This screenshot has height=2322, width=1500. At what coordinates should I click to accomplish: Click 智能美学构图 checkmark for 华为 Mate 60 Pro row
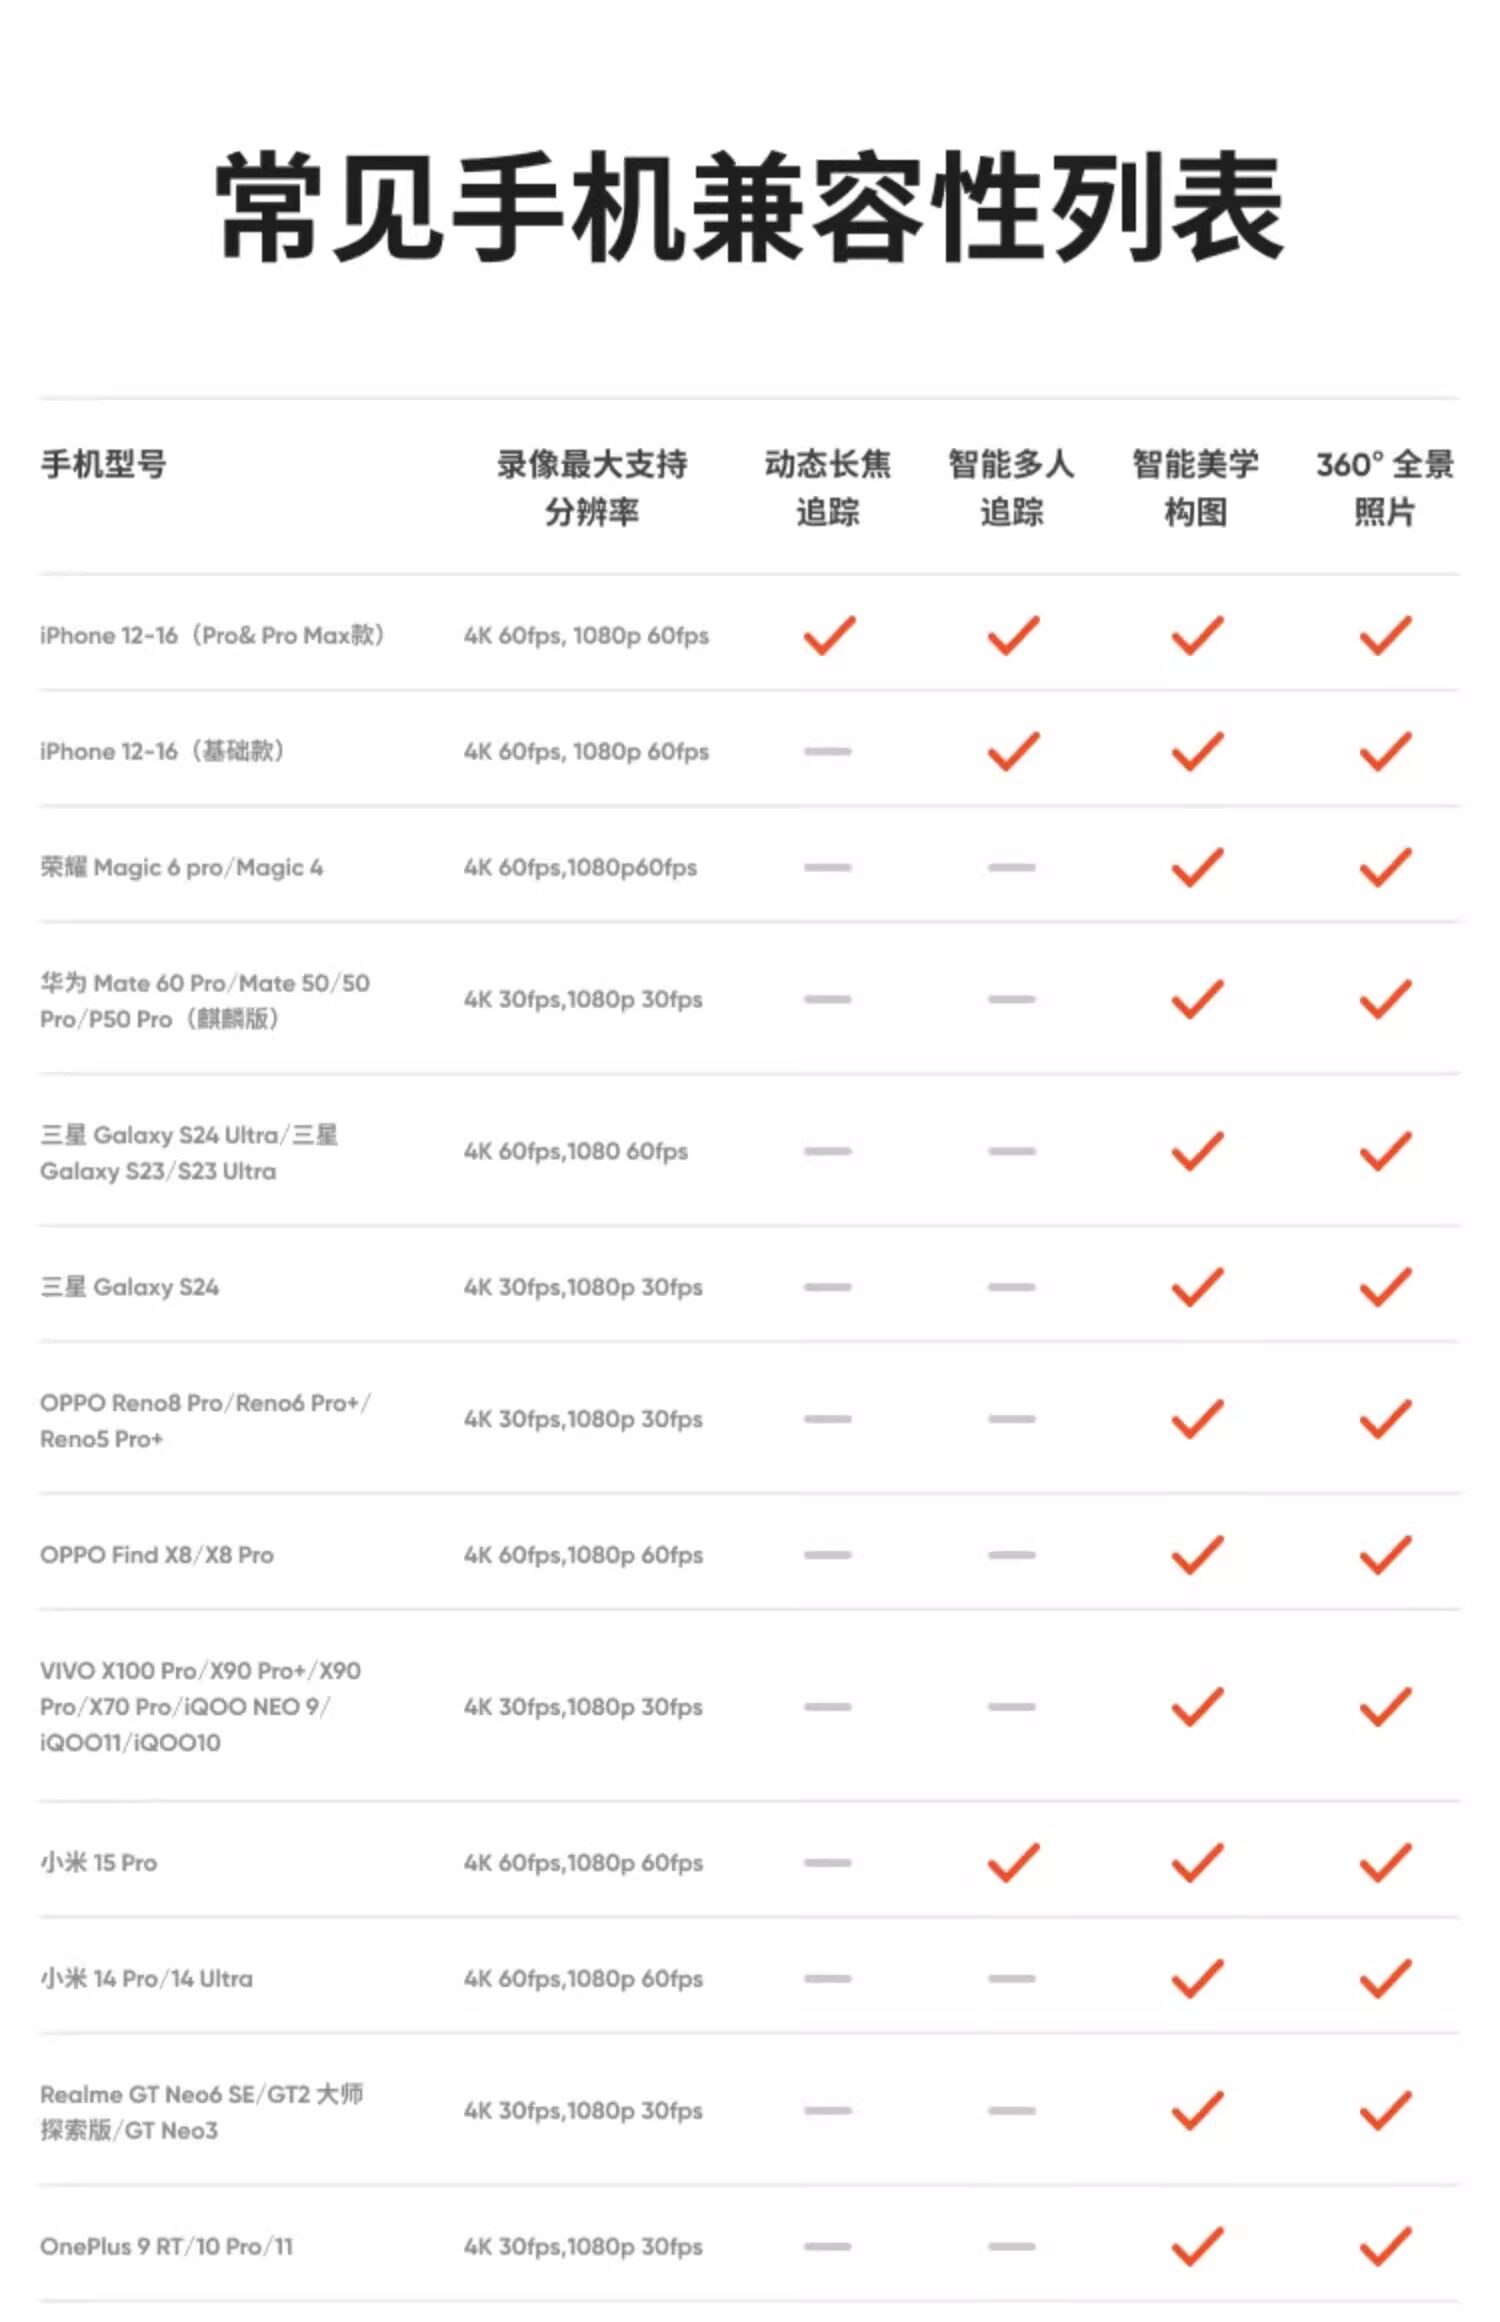(1197, 999)
